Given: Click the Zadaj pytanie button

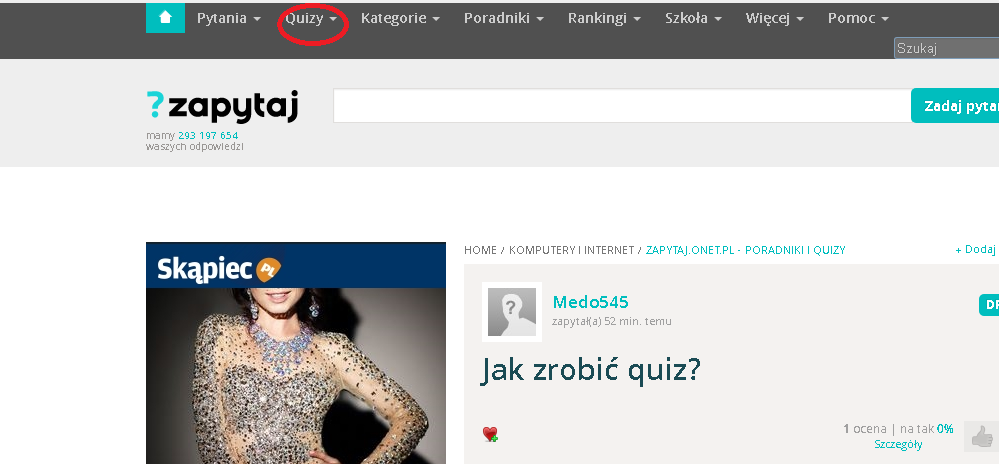Looking at the screenshot, I should pos(955,106).
